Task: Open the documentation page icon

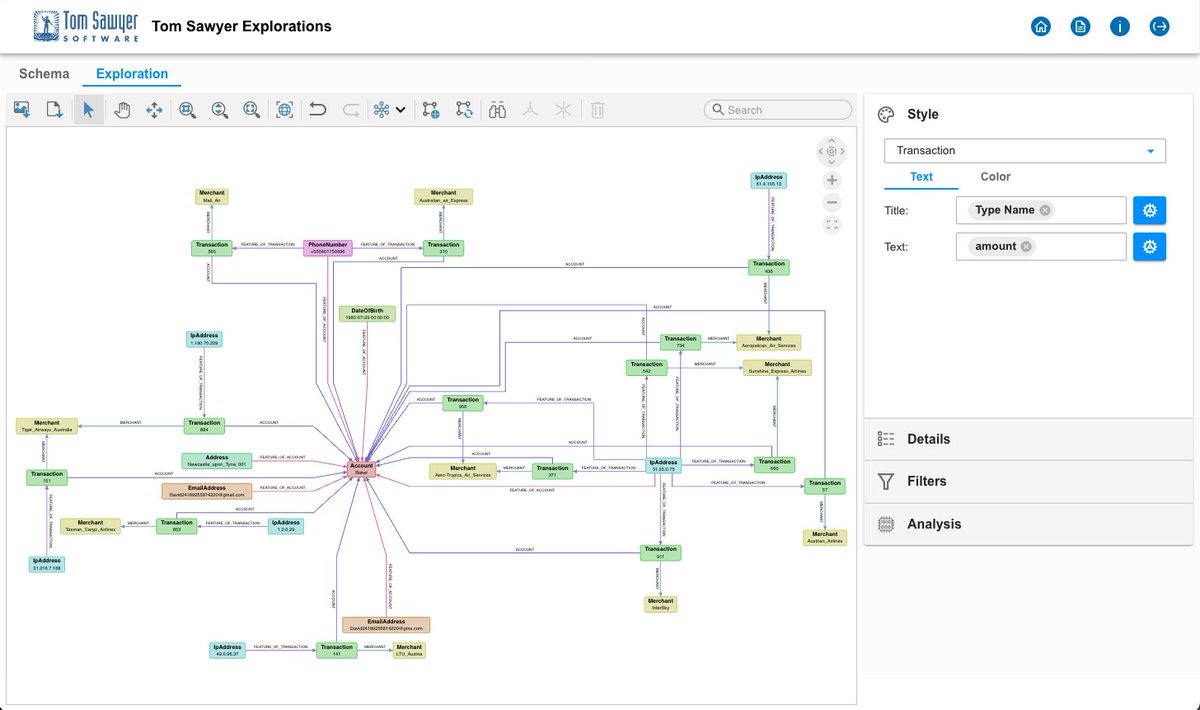Action: click(x=1080, y=26)
